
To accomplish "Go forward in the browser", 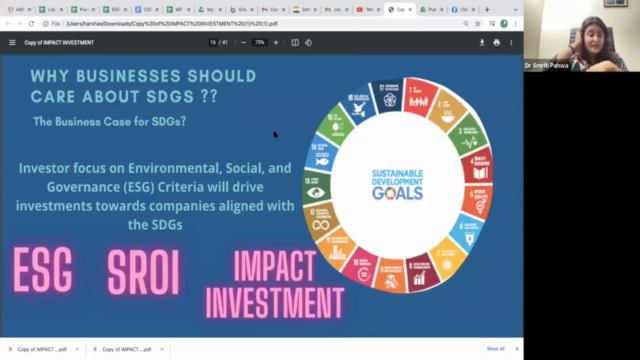I will (x=20, y=24).
